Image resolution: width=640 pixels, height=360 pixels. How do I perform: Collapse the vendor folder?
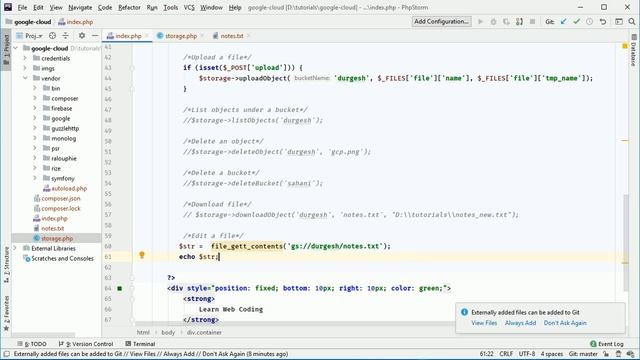click(25, 78)
